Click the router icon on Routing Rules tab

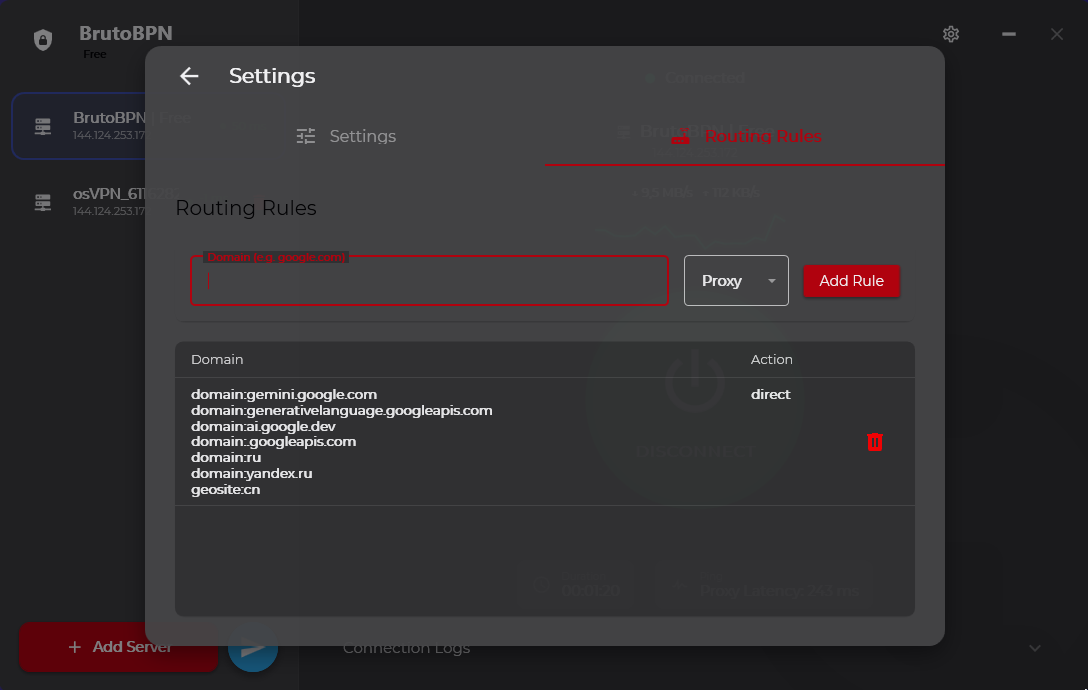tap(681, 137)
